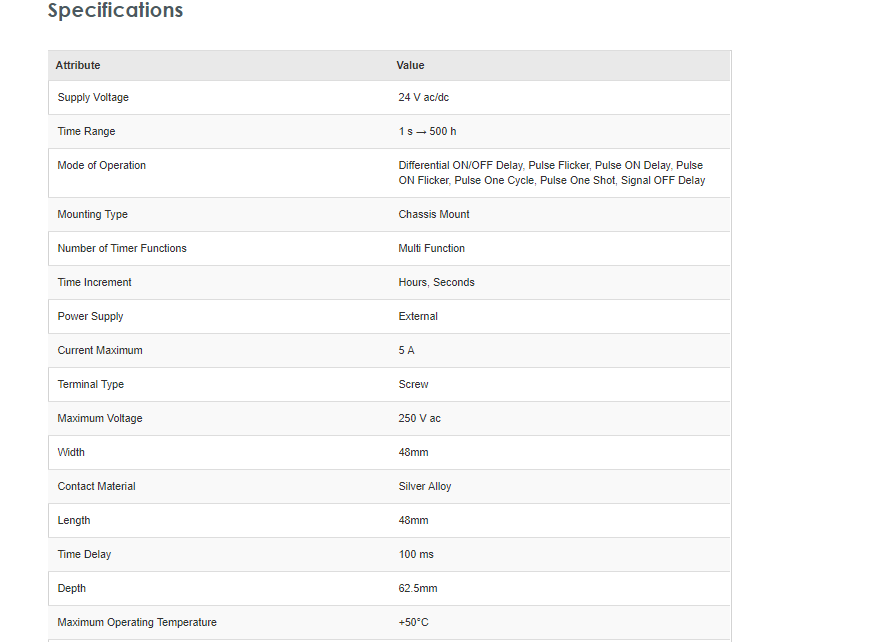Click the Hours, Seconds value
This screenshot has height=642, width=869.
[x=437, y=283]
